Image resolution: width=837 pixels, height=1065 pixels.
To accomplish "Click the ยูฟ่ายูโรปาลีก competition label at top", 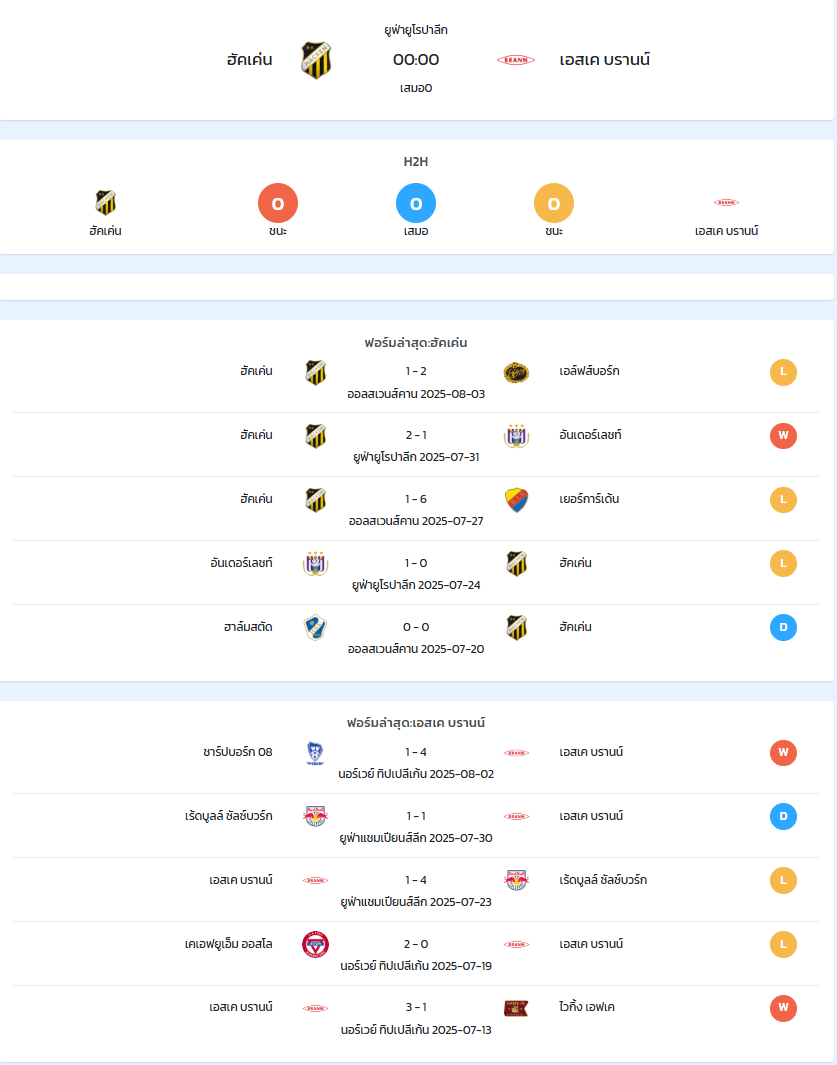I will pyautogui.click(x=416, y=30).
